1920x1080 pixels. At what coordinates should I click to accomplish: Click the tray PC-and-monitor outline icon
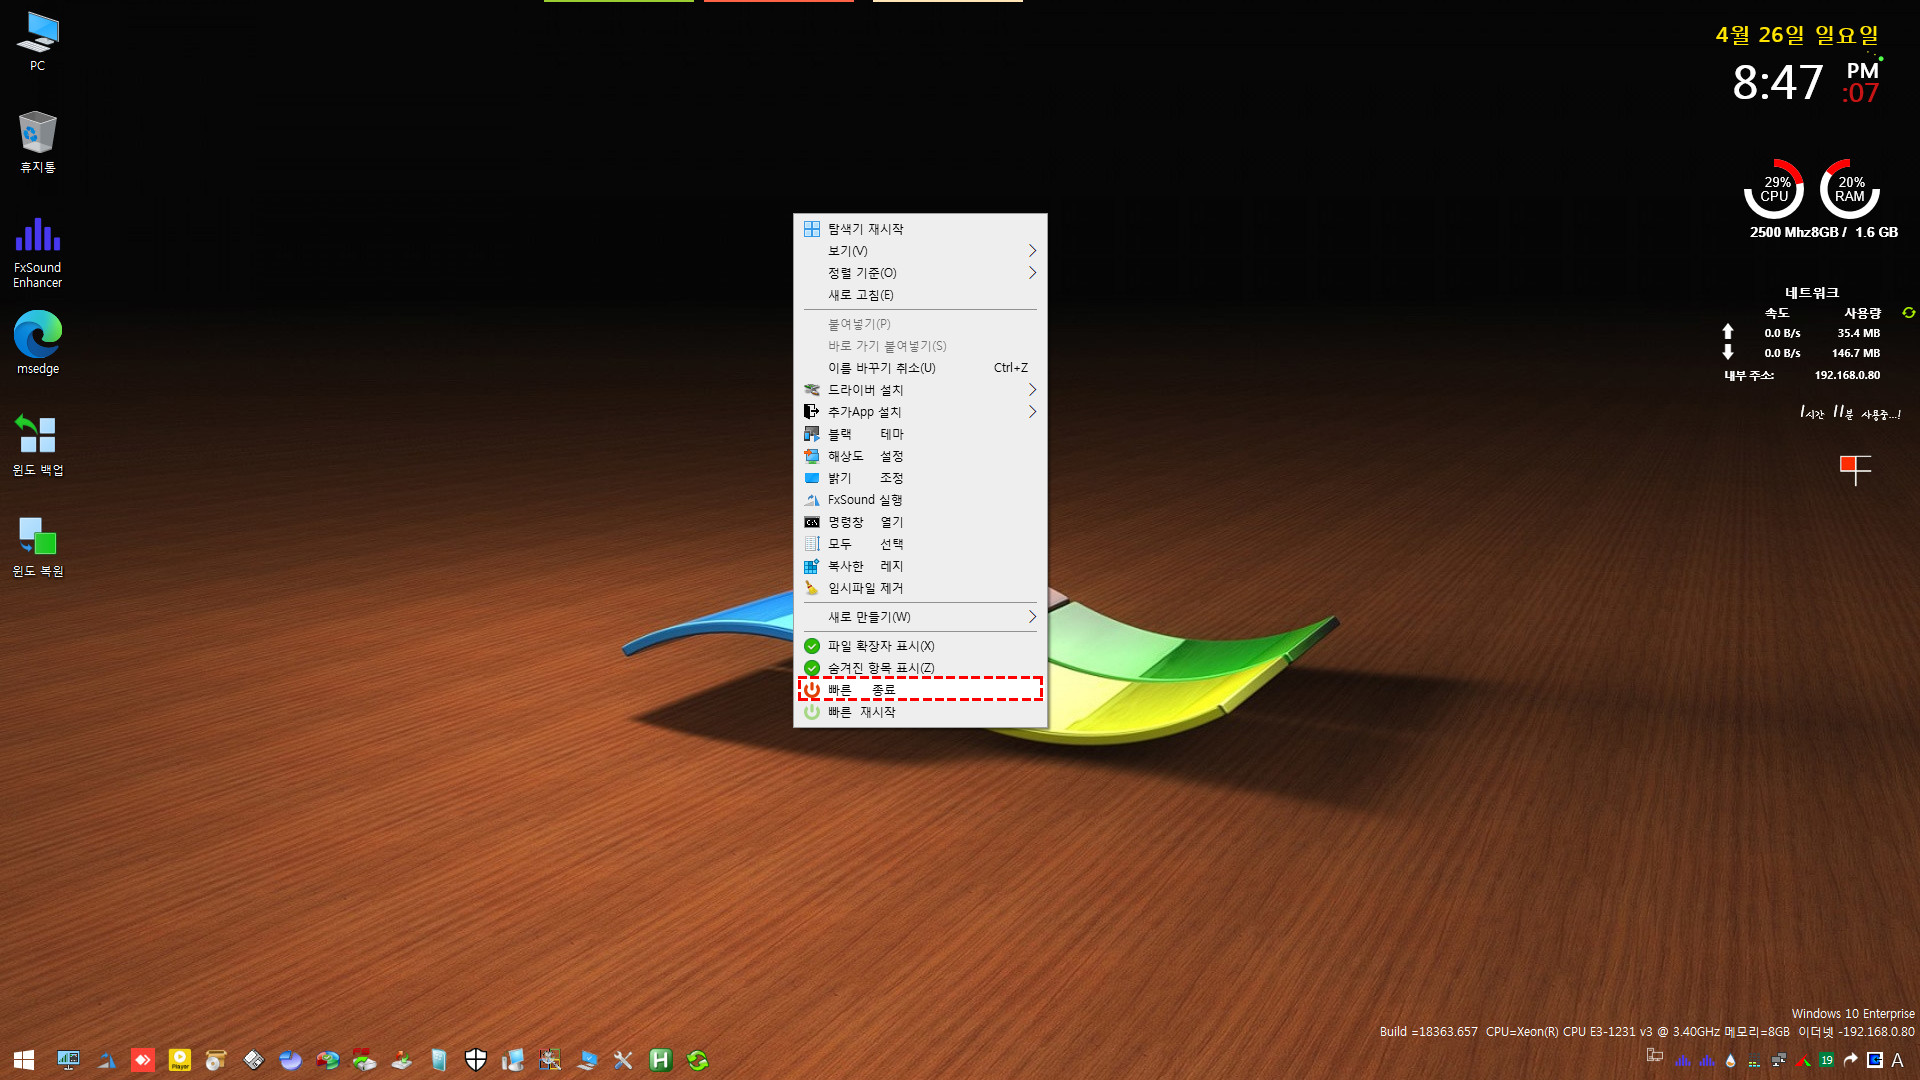[x=1655, y=1056]
